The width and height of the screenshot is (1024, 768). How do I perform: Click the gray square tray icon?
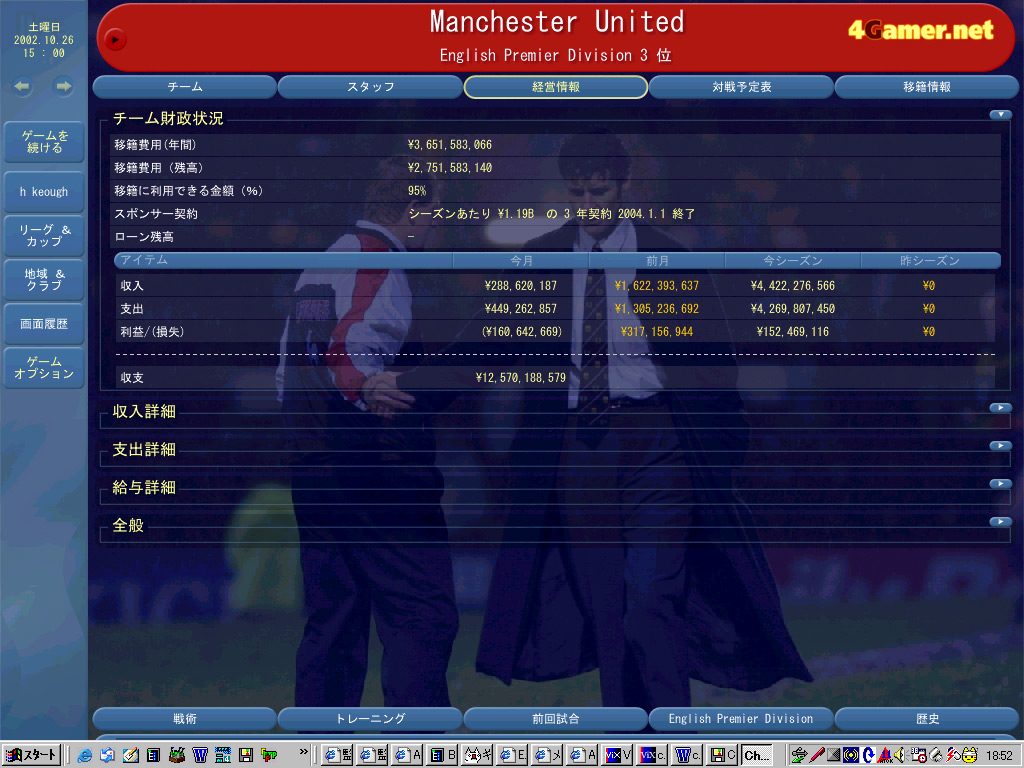(x=833, y=756)
